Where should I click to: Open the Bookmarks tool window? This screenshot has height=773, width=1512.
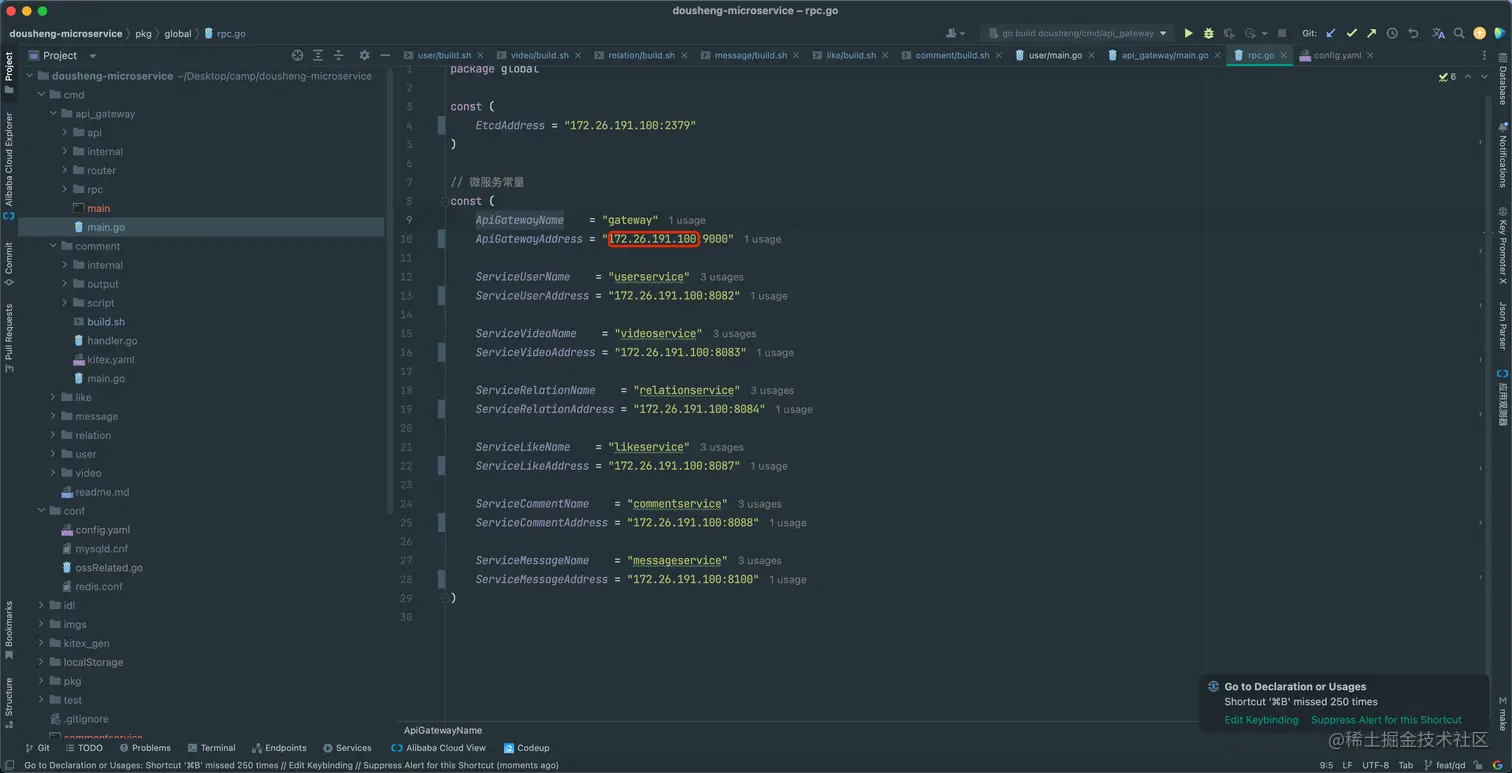point(9,630)
